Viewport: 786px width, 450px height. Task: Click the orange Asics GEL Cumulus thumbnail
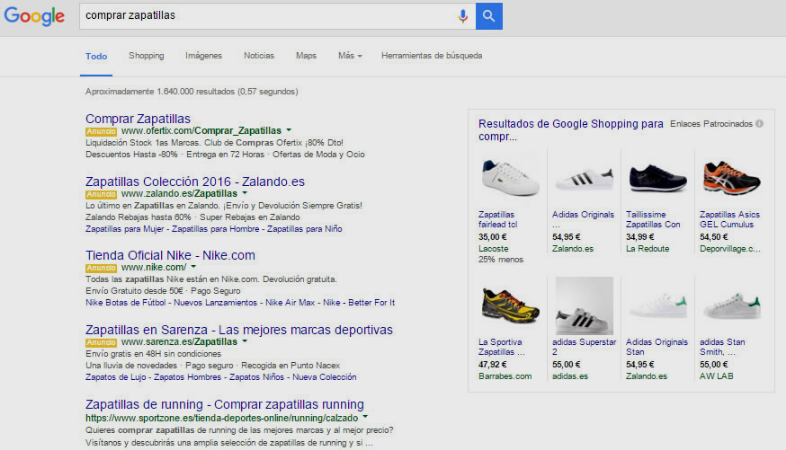tap(731, 178)
